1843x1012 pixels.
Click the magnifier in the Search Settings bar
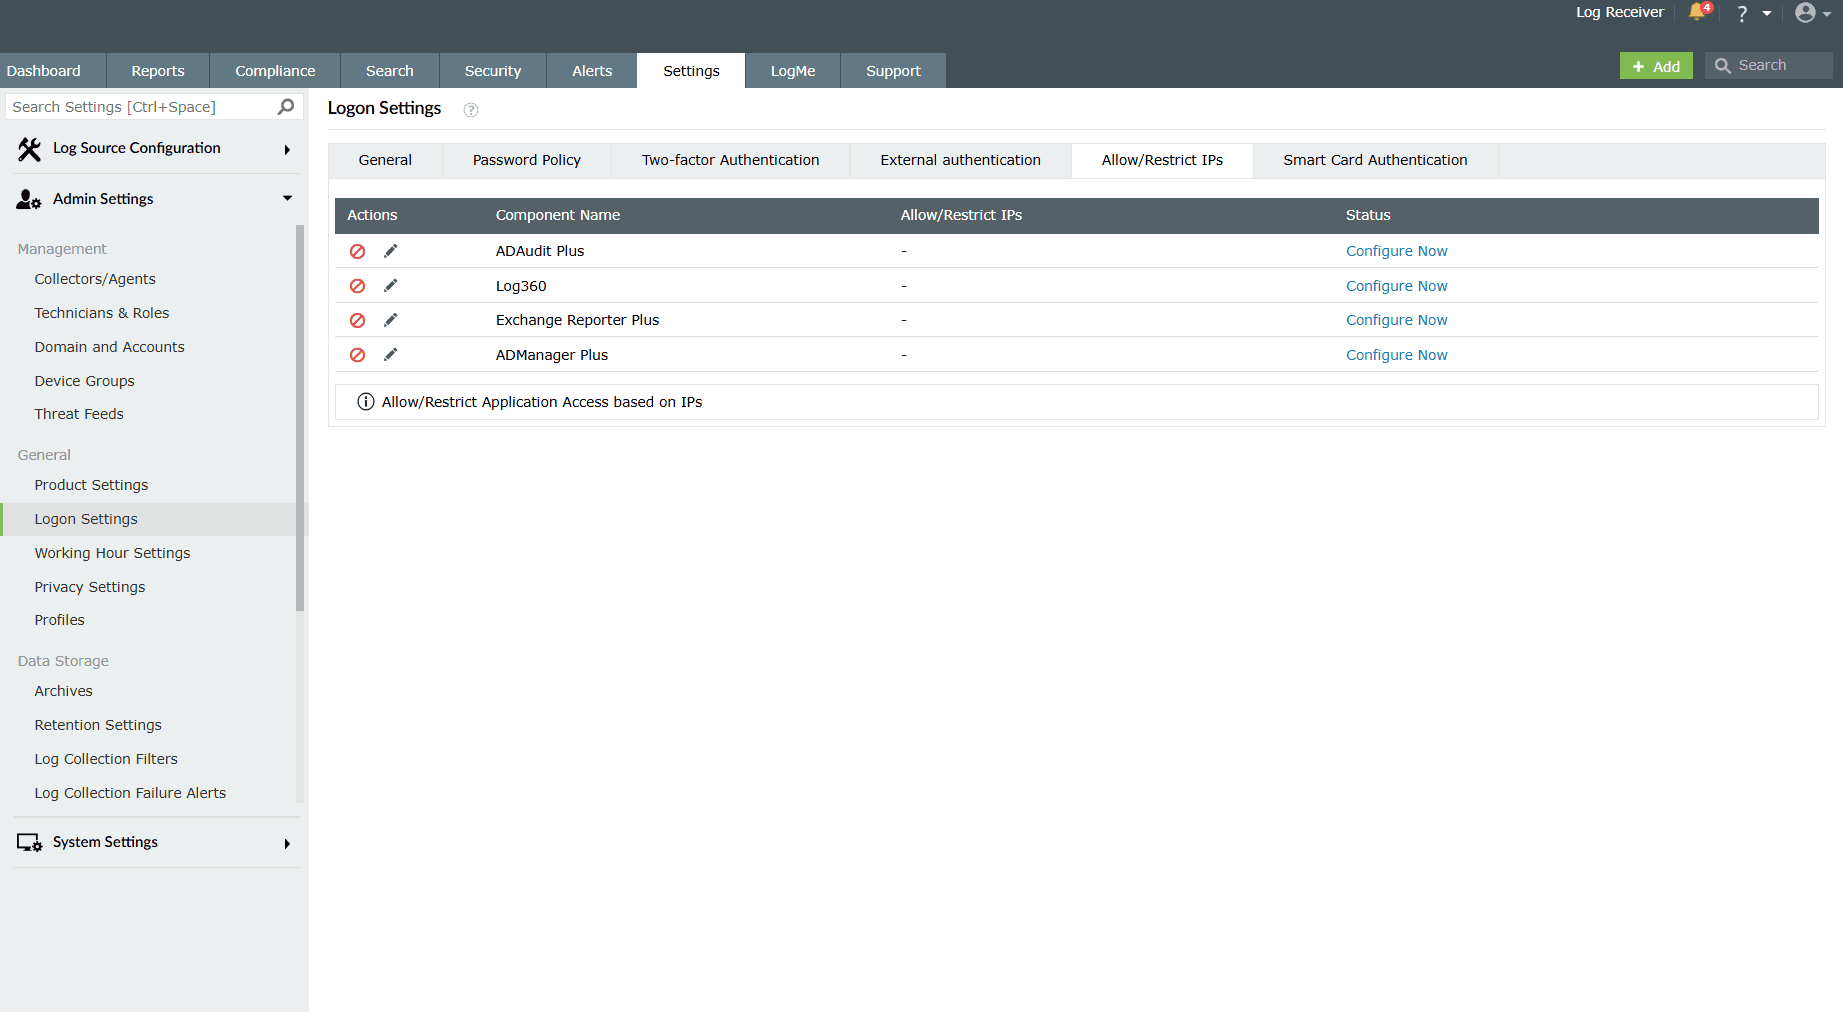click(285, 106)
